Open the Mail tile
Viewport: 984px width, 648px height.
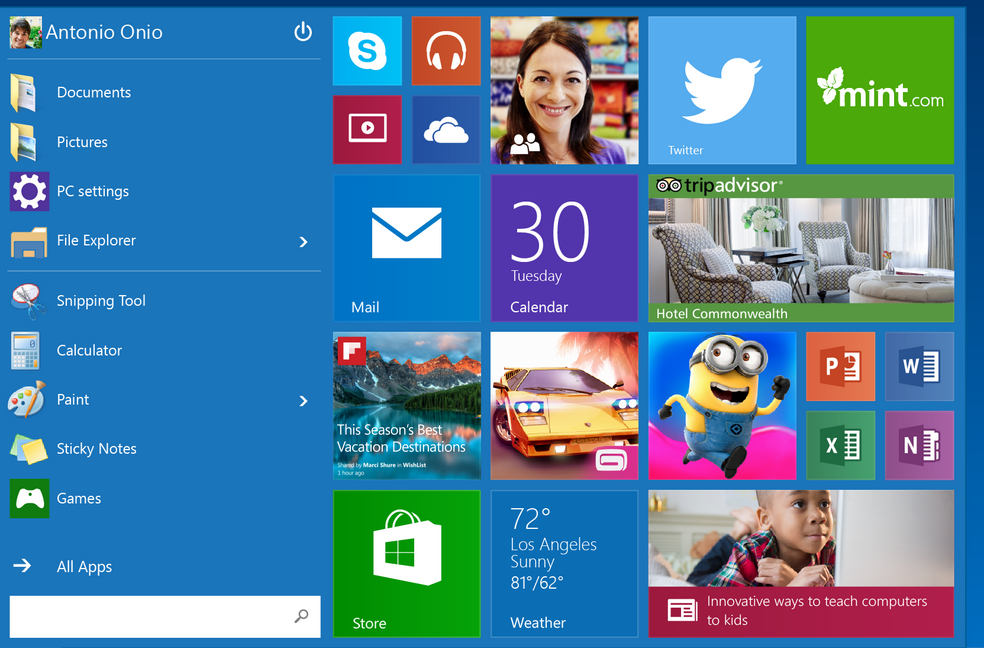(407, 248)
